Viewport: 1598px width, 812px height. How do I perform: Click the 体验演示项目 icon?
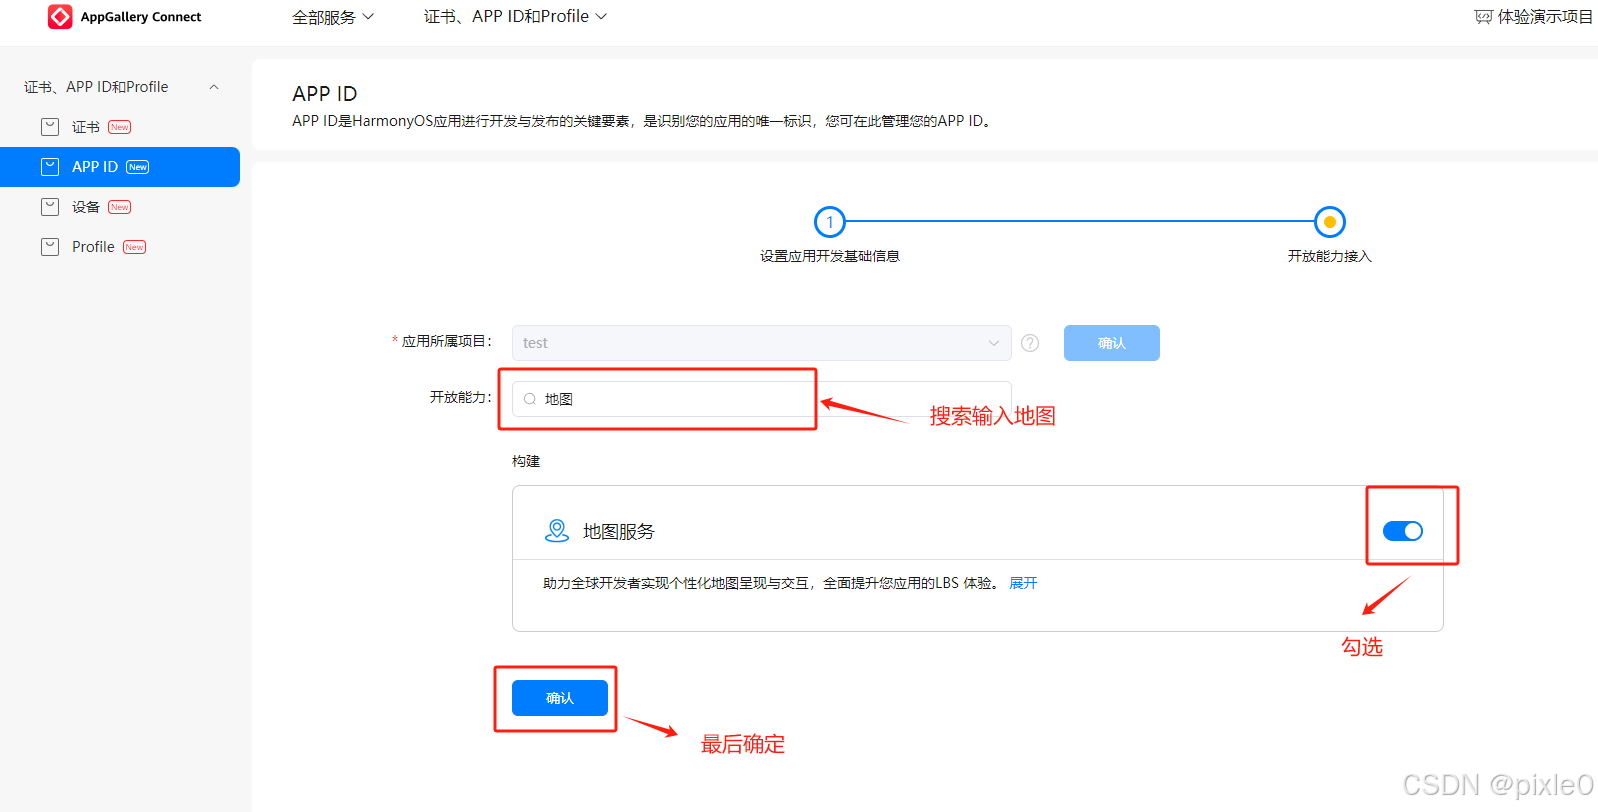1483,17
